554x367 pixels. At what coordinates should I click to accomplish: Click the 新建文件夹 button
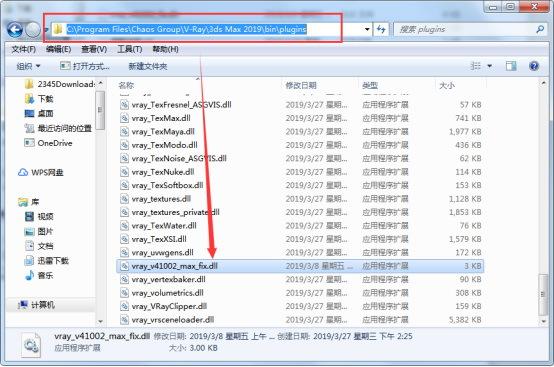click(x=148, y=66)
